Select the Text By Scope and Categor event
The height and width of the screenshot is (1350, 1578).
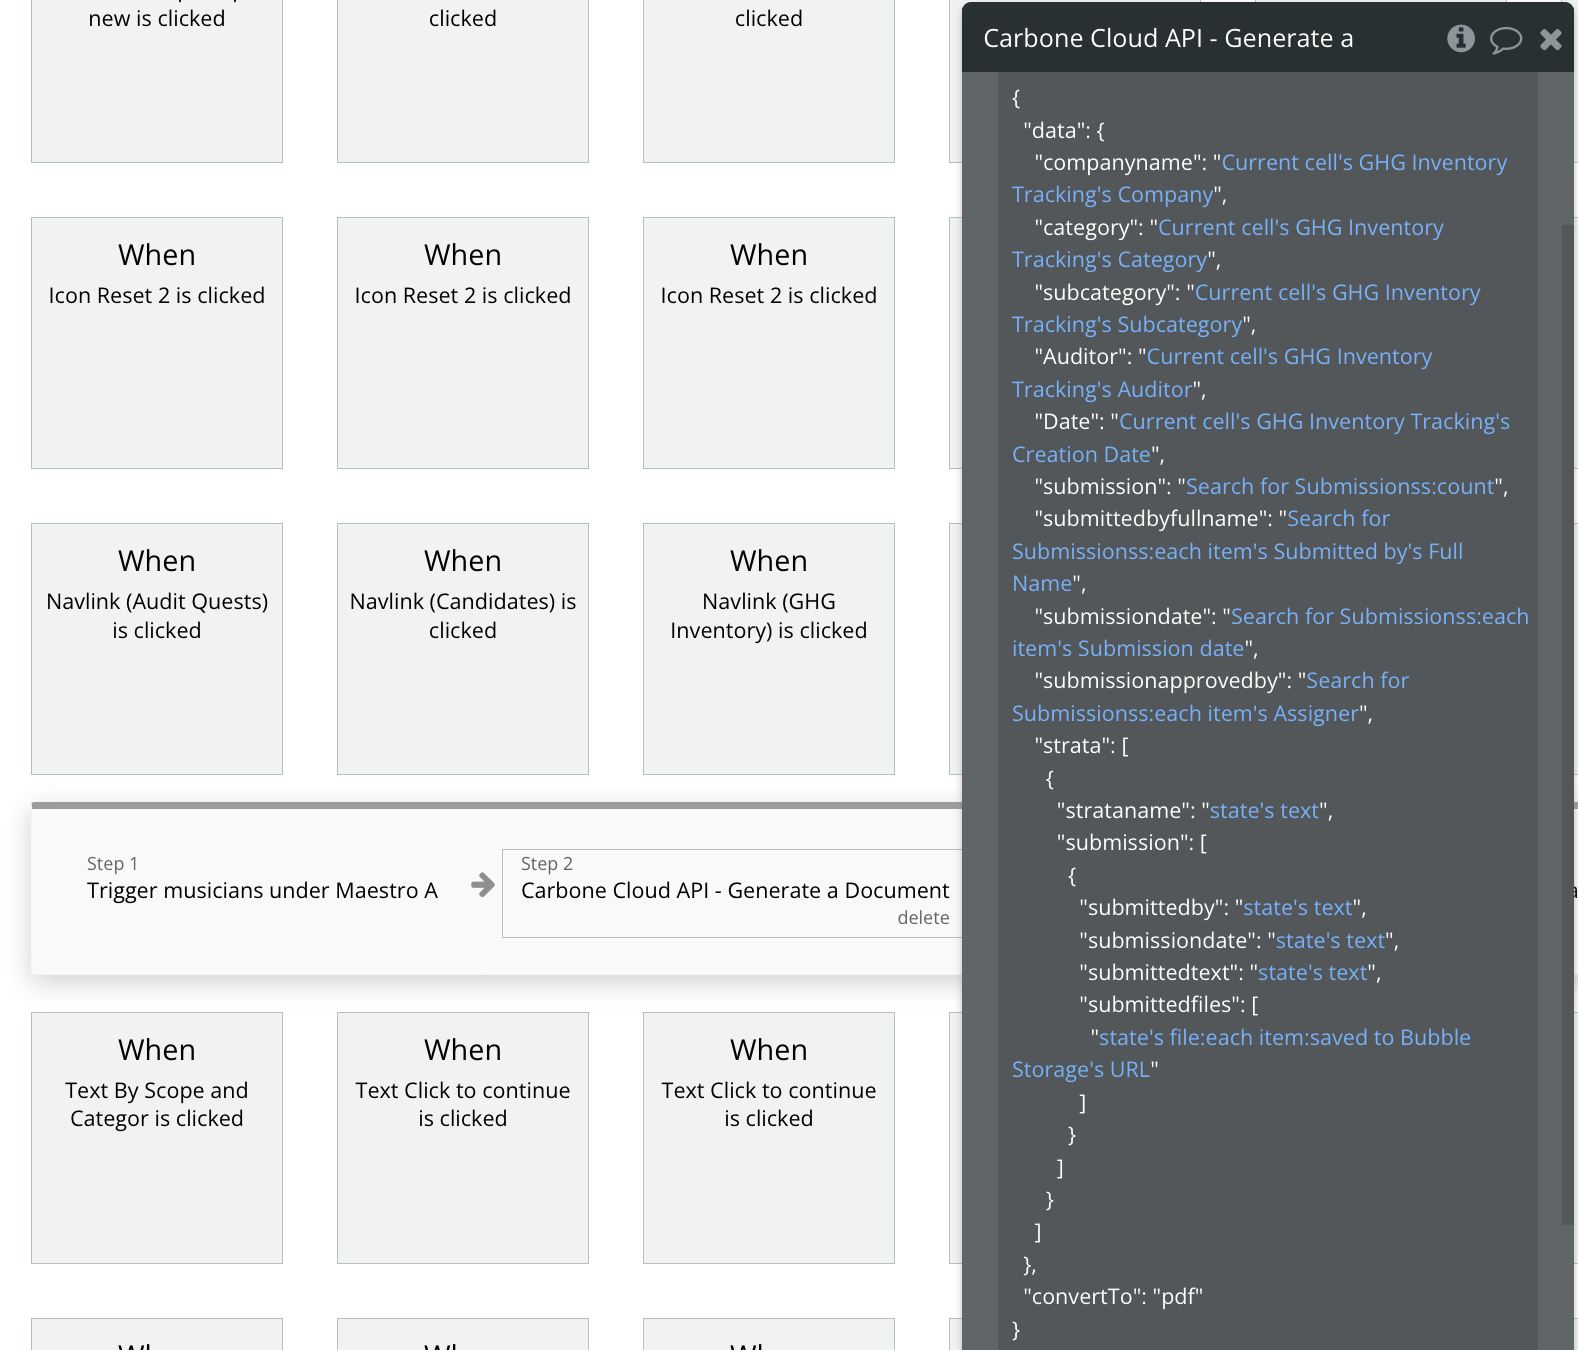pos(157,1137)
